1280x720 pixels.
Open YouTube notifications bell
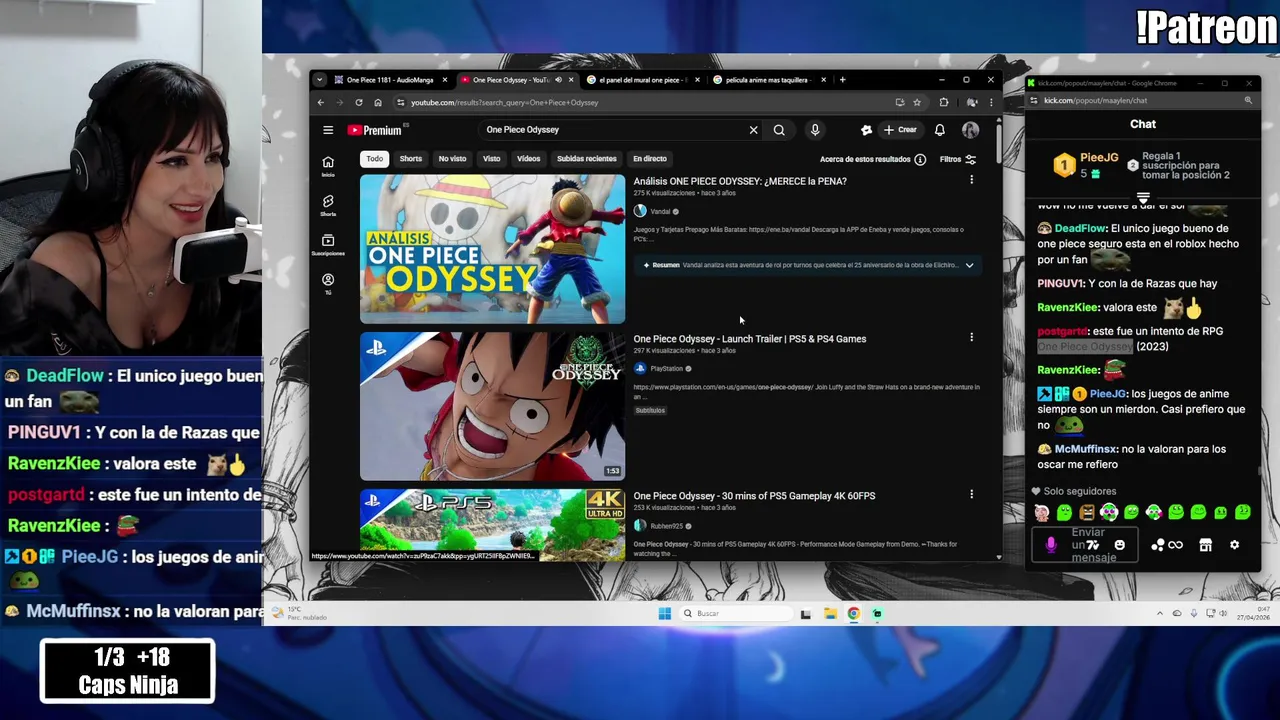click(940, 130)
